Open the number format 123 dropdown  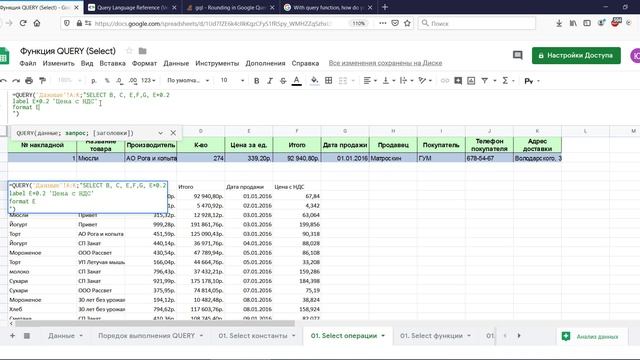pos(148,81)
